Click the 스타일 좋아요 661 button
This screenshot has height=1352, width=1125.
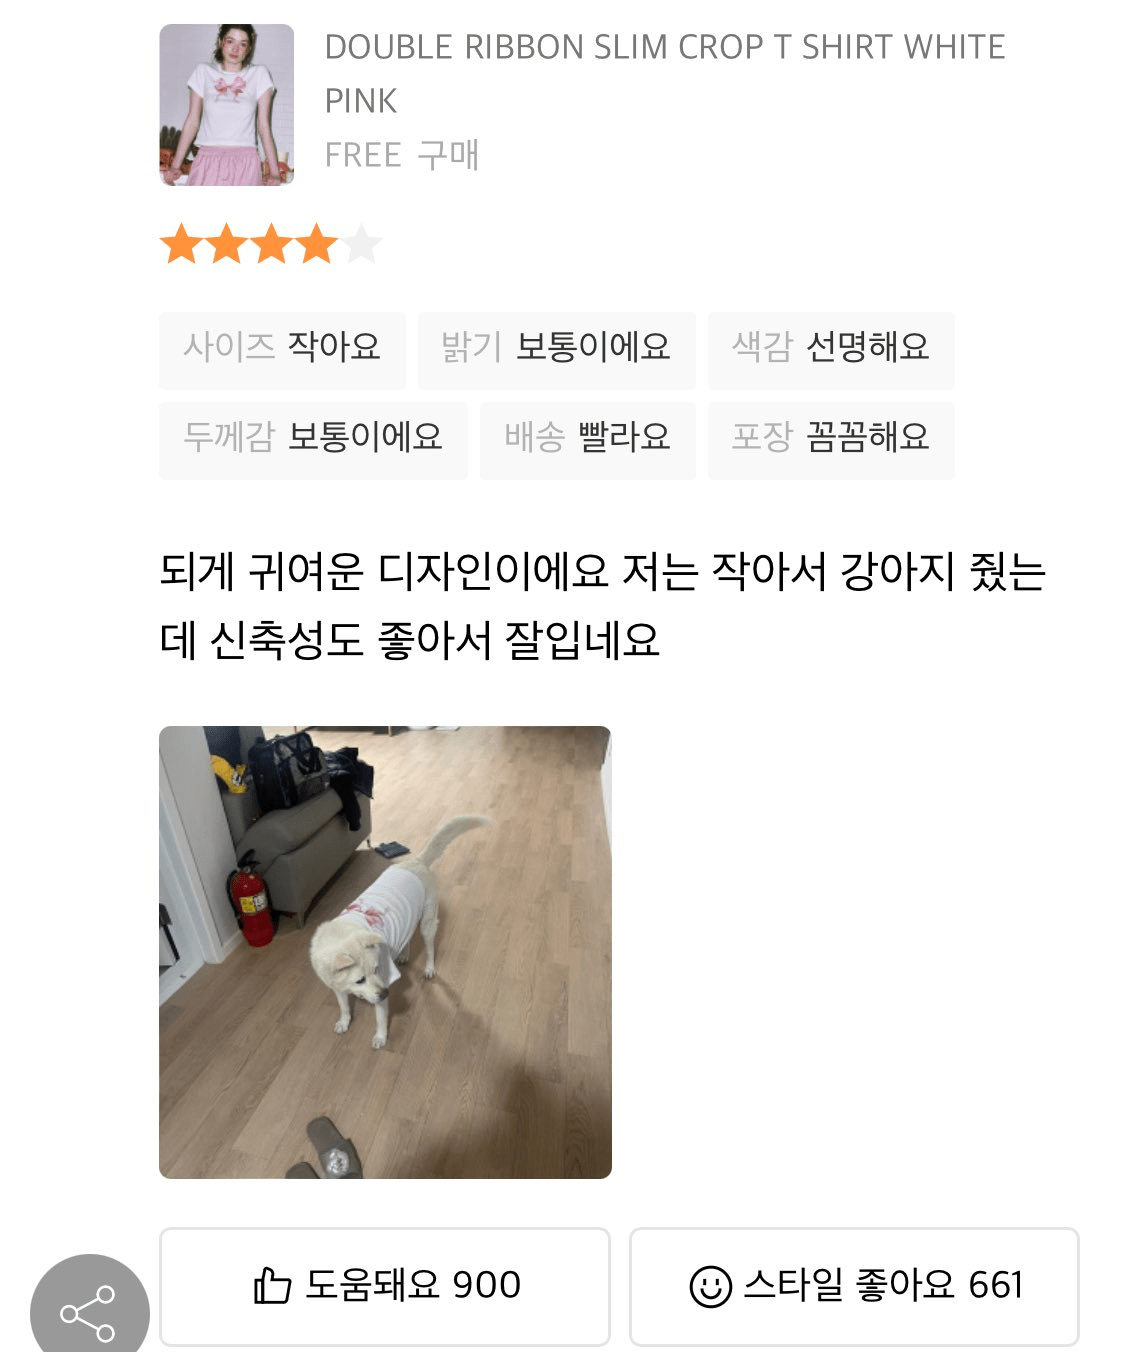pos(854,1286)
